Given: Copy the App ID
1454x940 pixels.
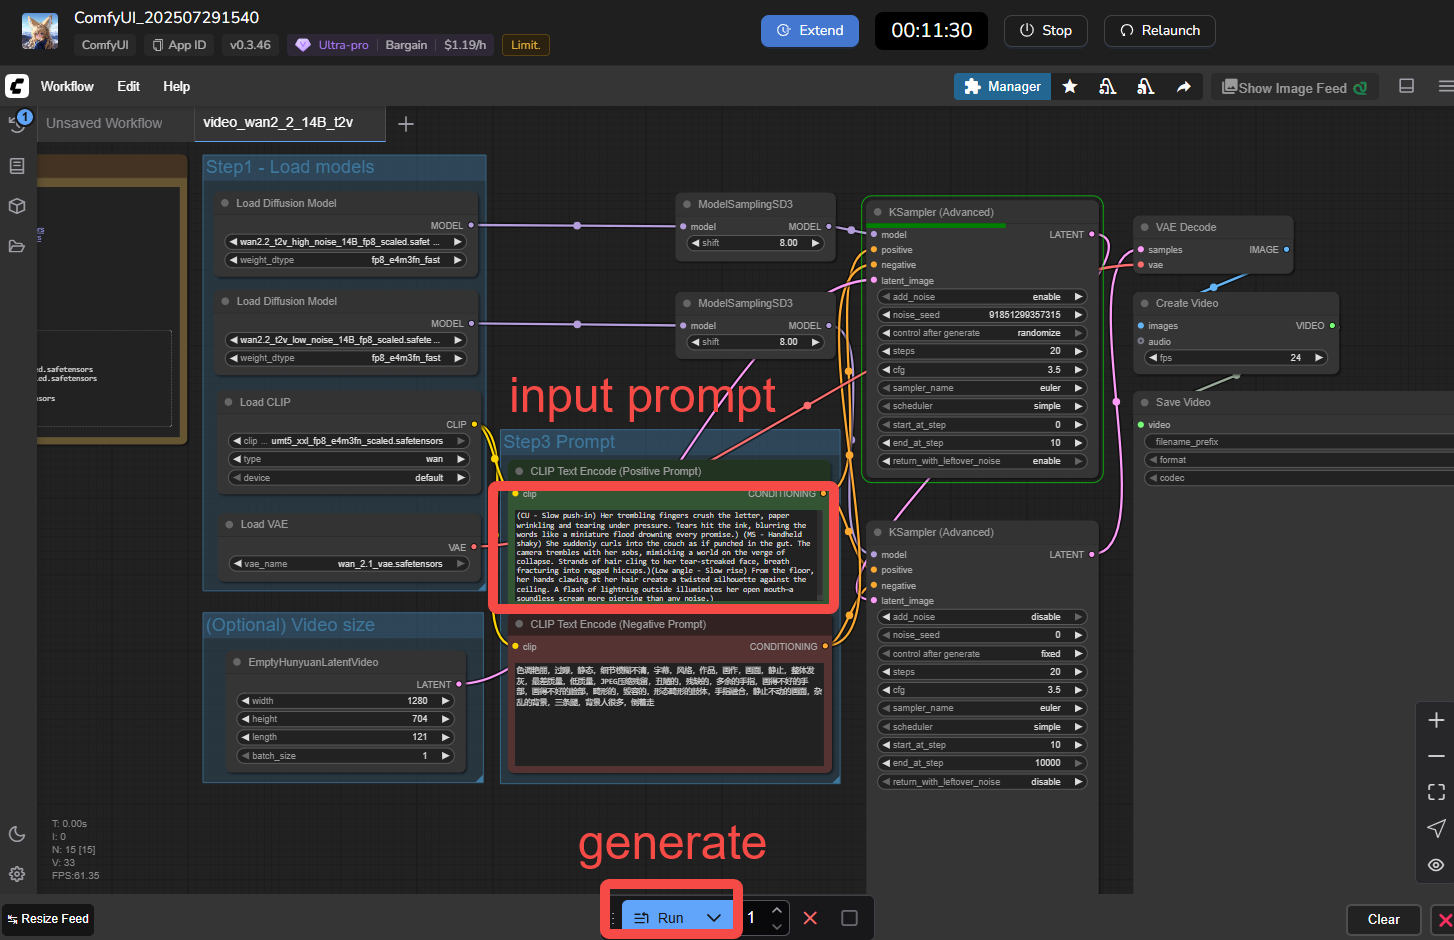Looking at the screenshot, I should pyautogui.click(x=180, y=45).
